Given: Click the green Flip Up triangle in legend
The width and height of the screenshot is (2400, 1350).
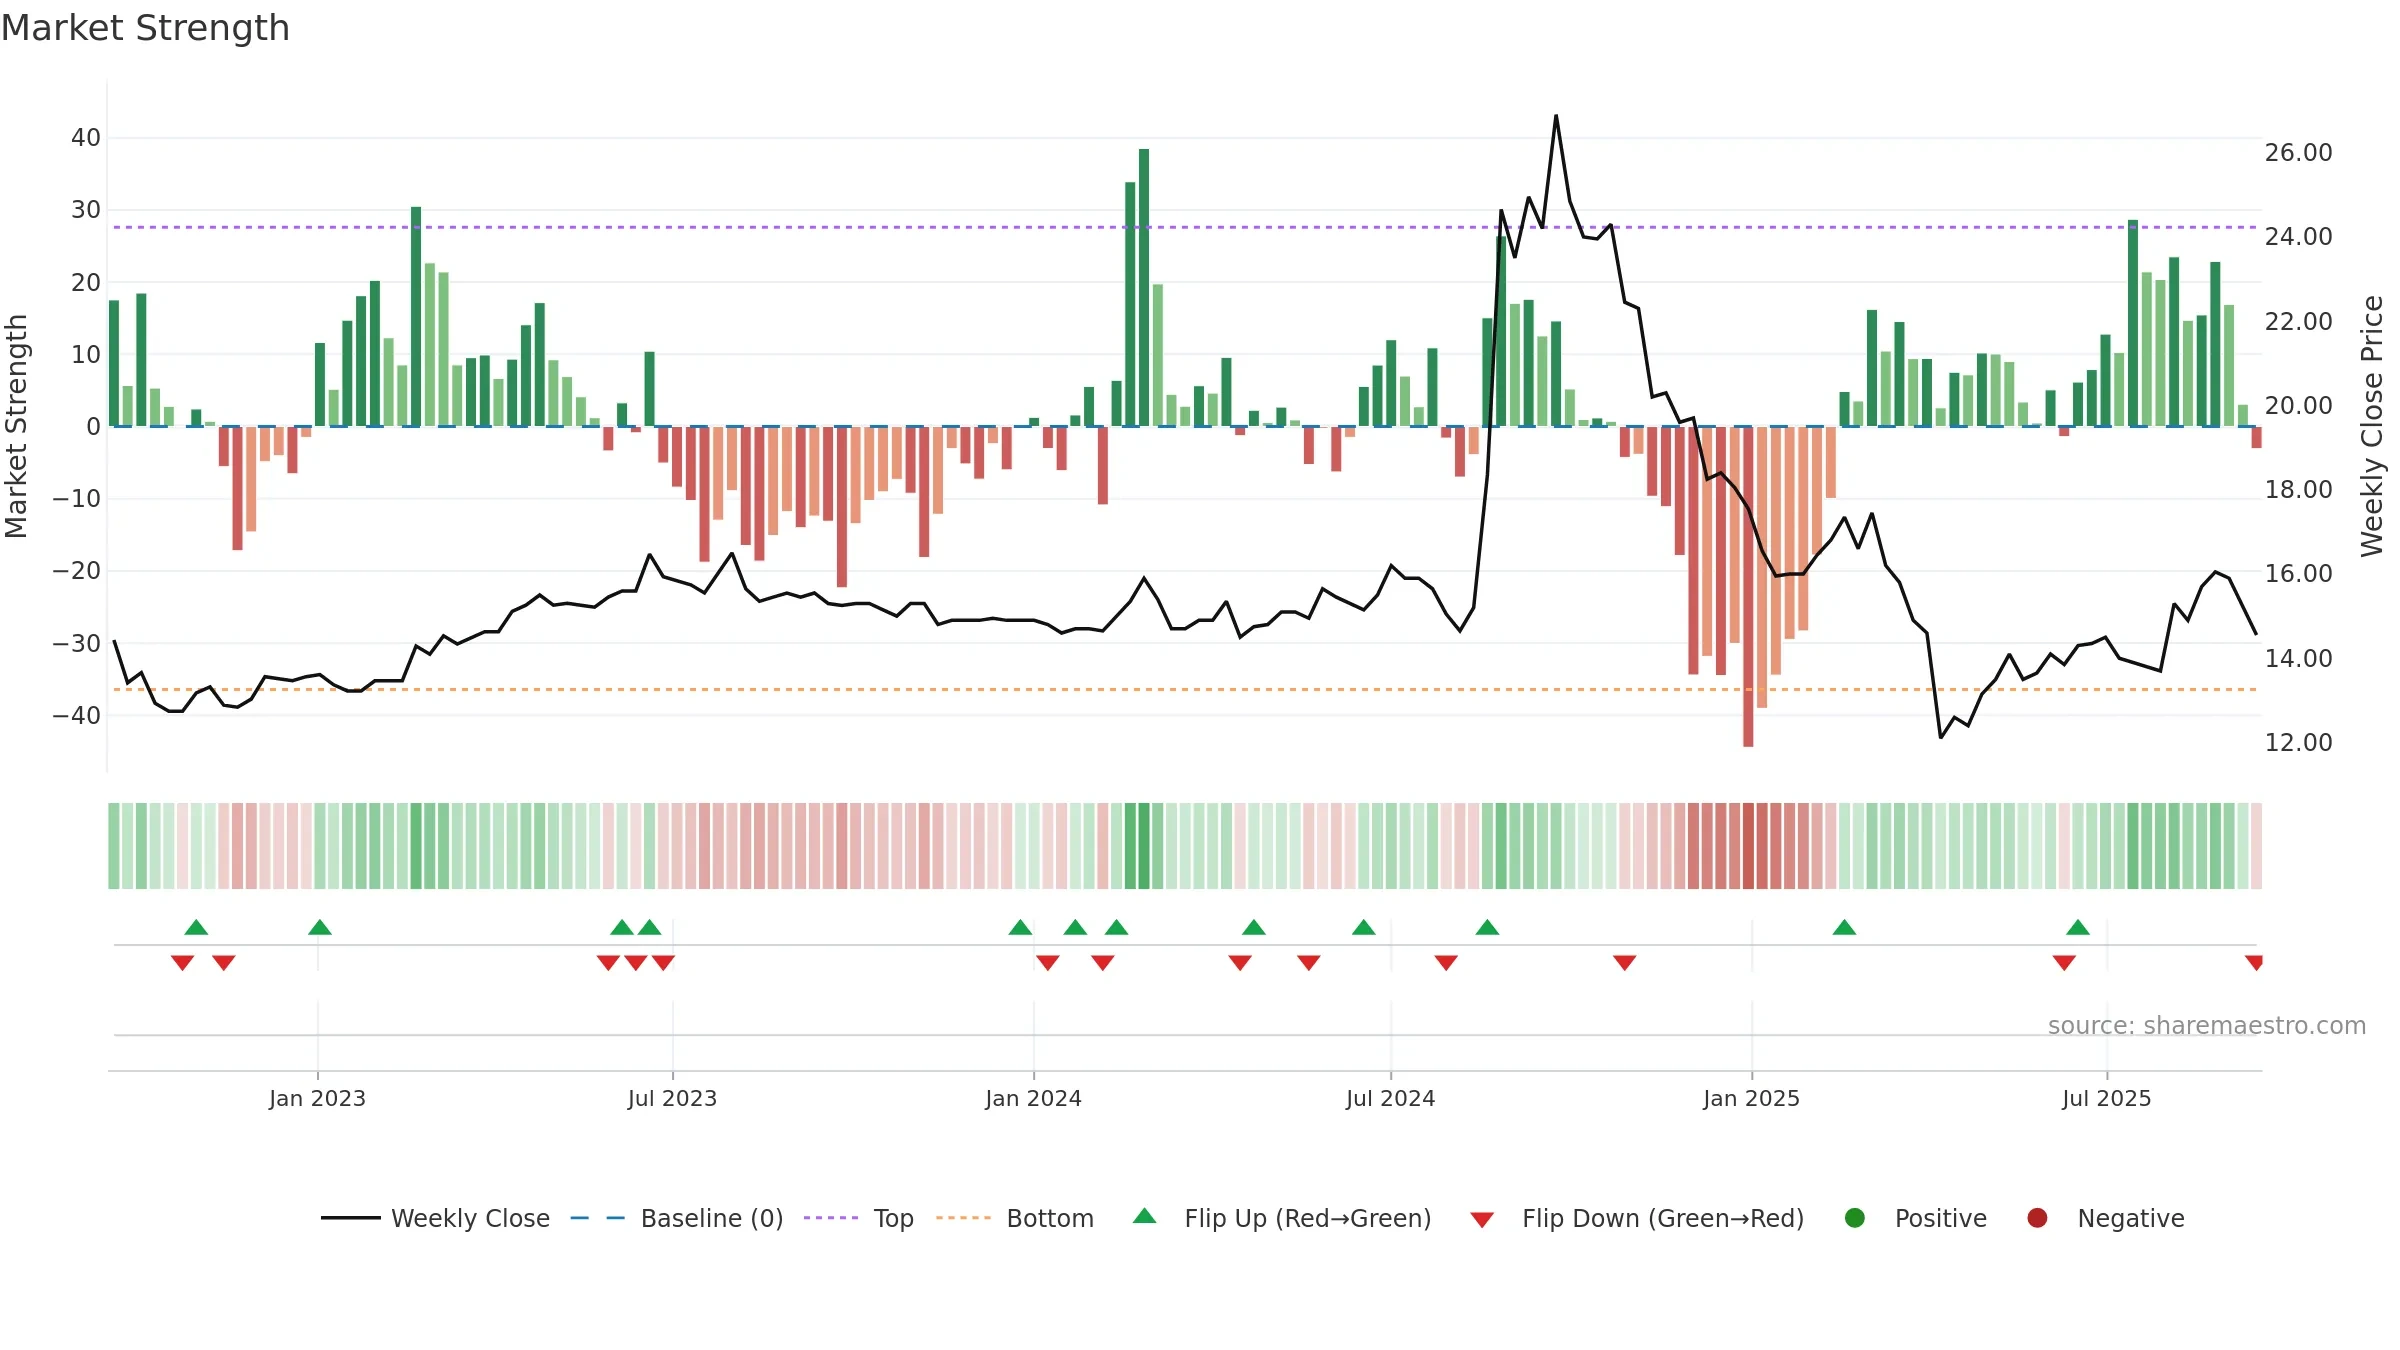Looking at the screenshot, I should (1145, 1216).
